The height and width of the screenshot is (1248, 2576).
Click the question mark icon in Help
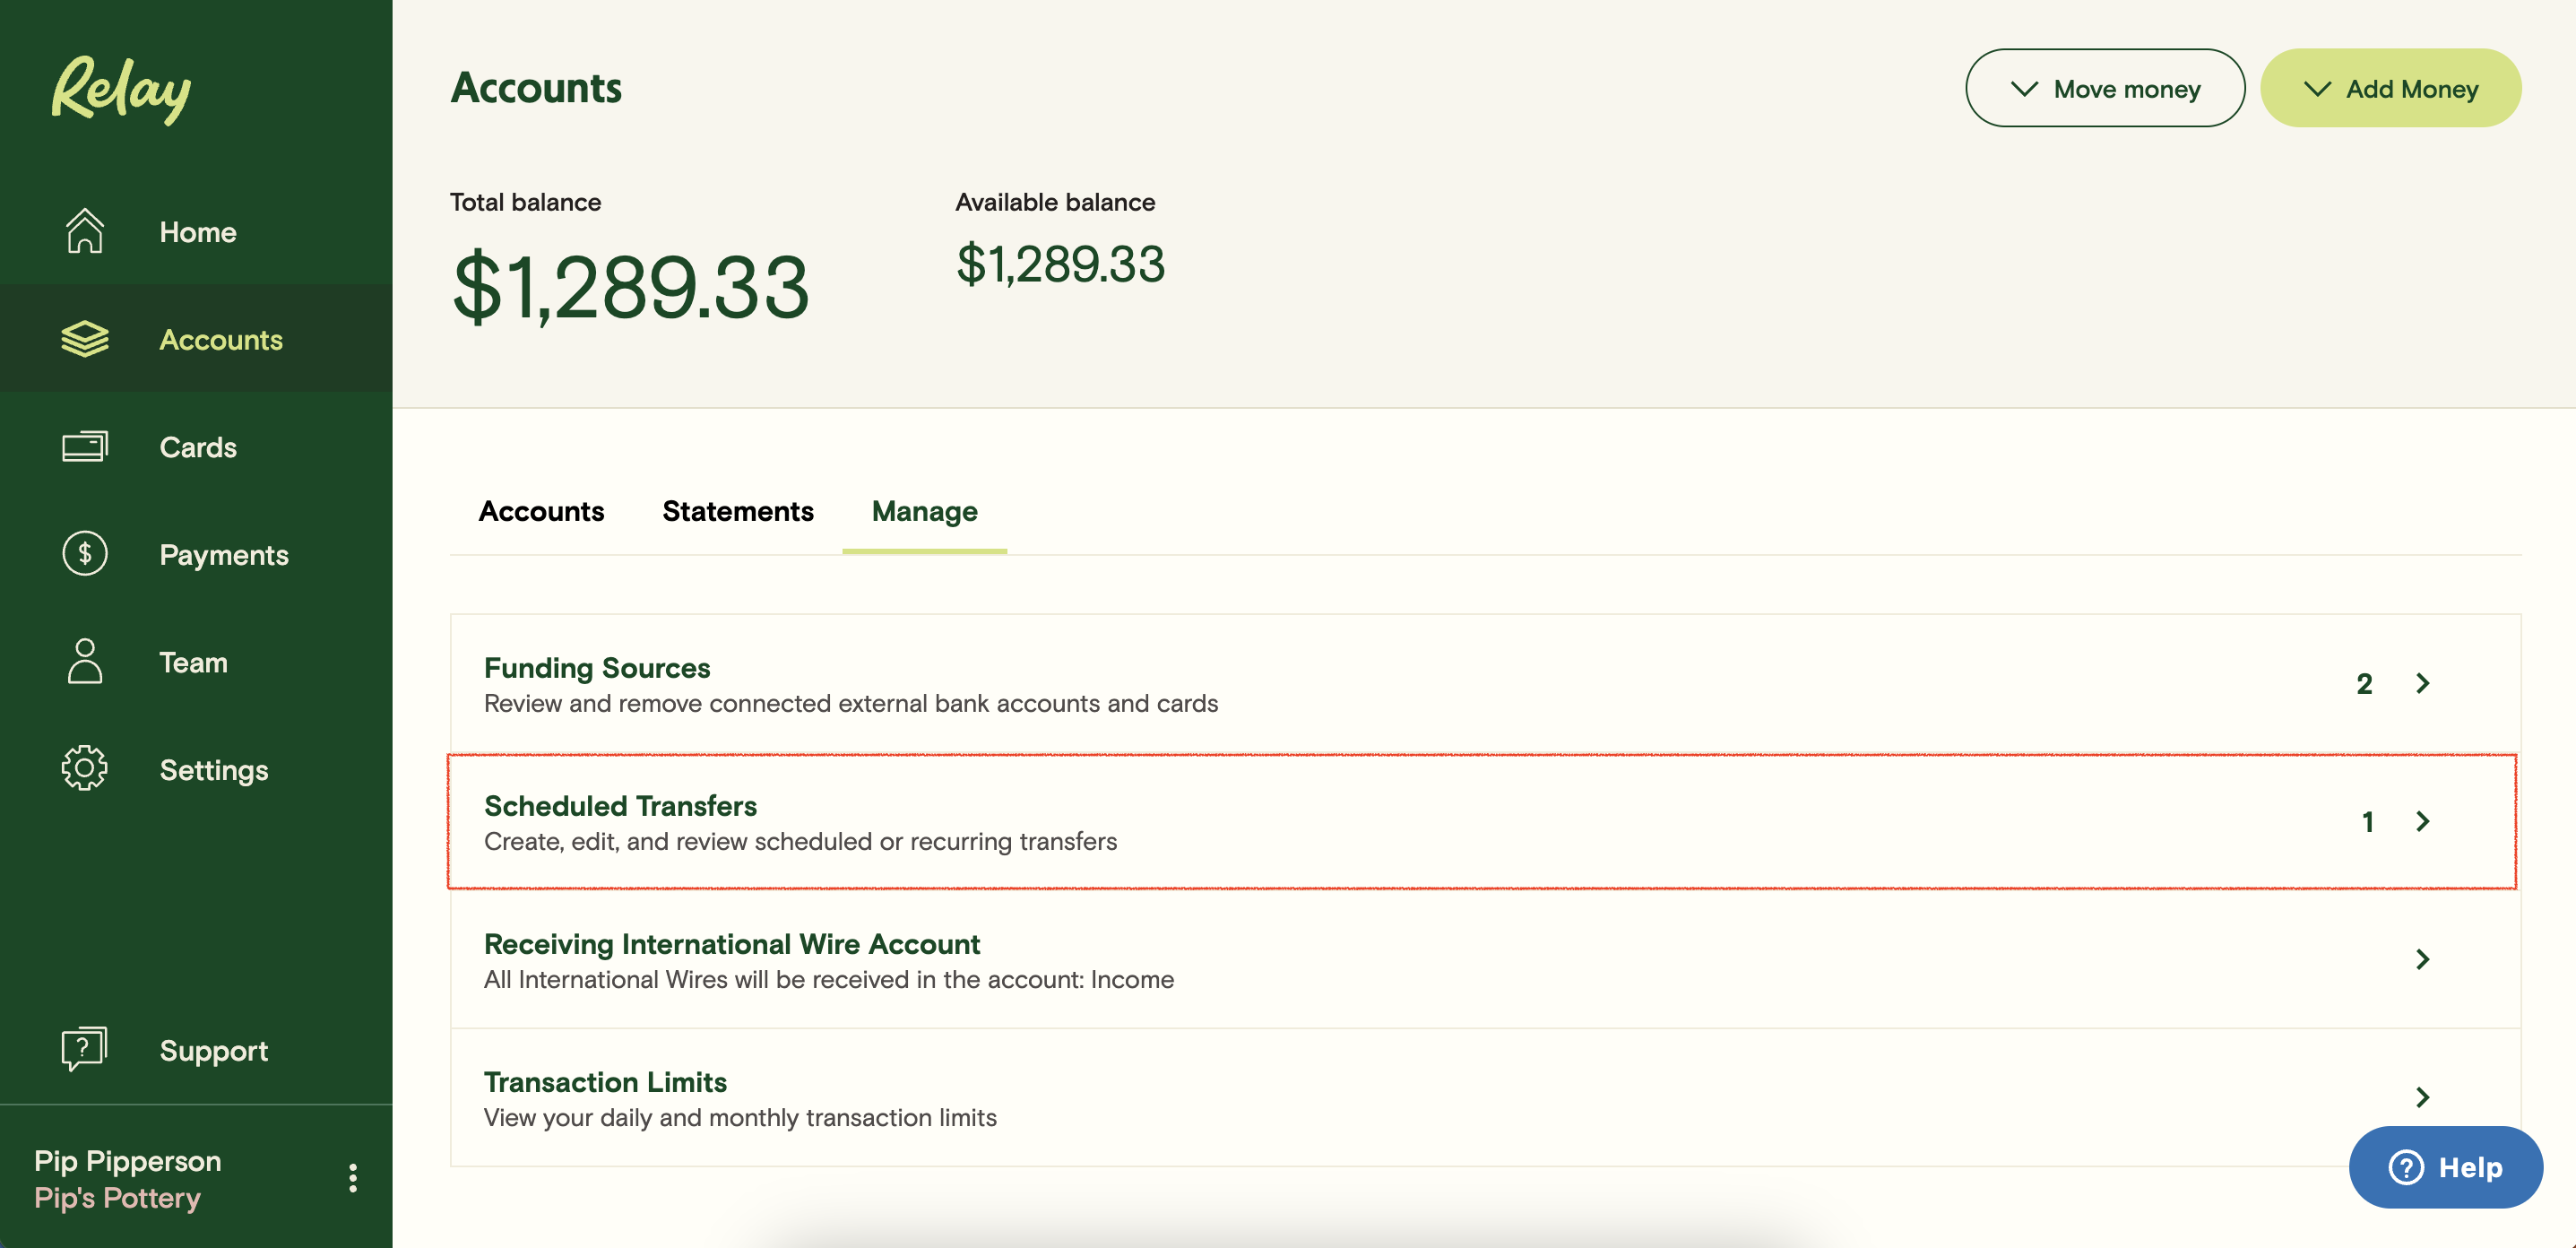tap(2406, 1167)
